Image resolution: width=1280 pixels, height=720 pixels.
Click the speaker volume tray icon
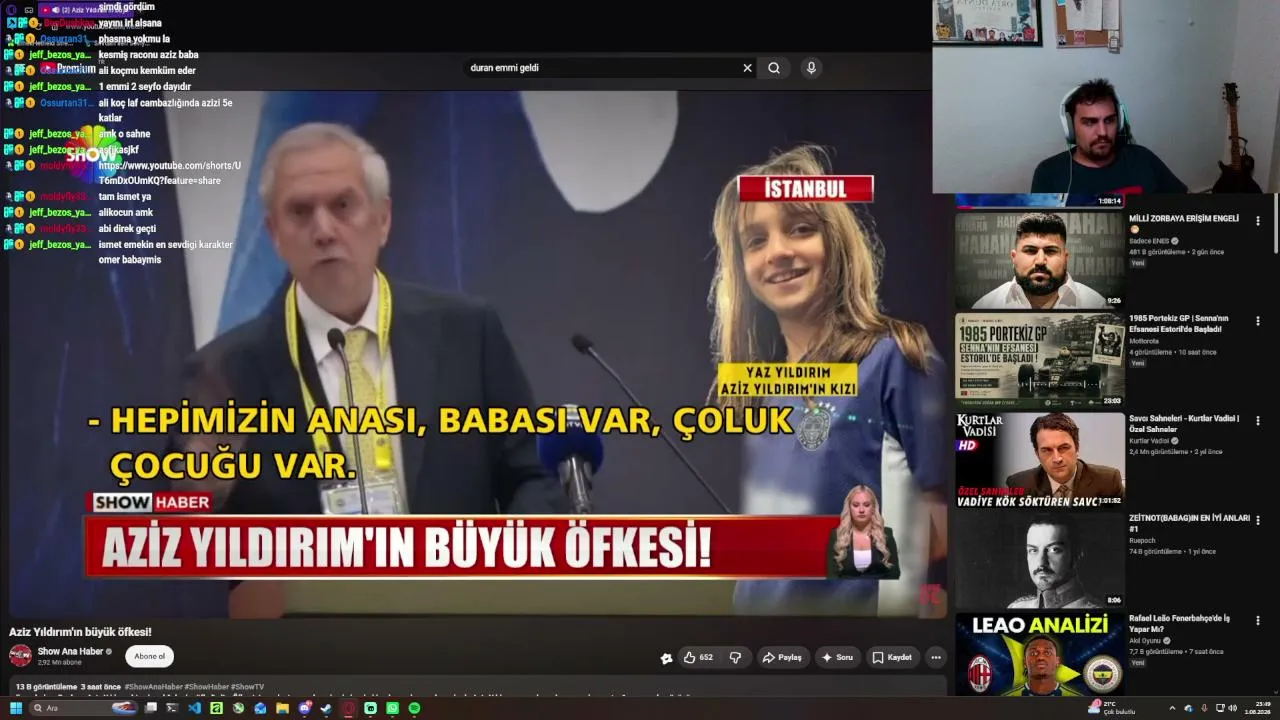[x=1232, y=708]
